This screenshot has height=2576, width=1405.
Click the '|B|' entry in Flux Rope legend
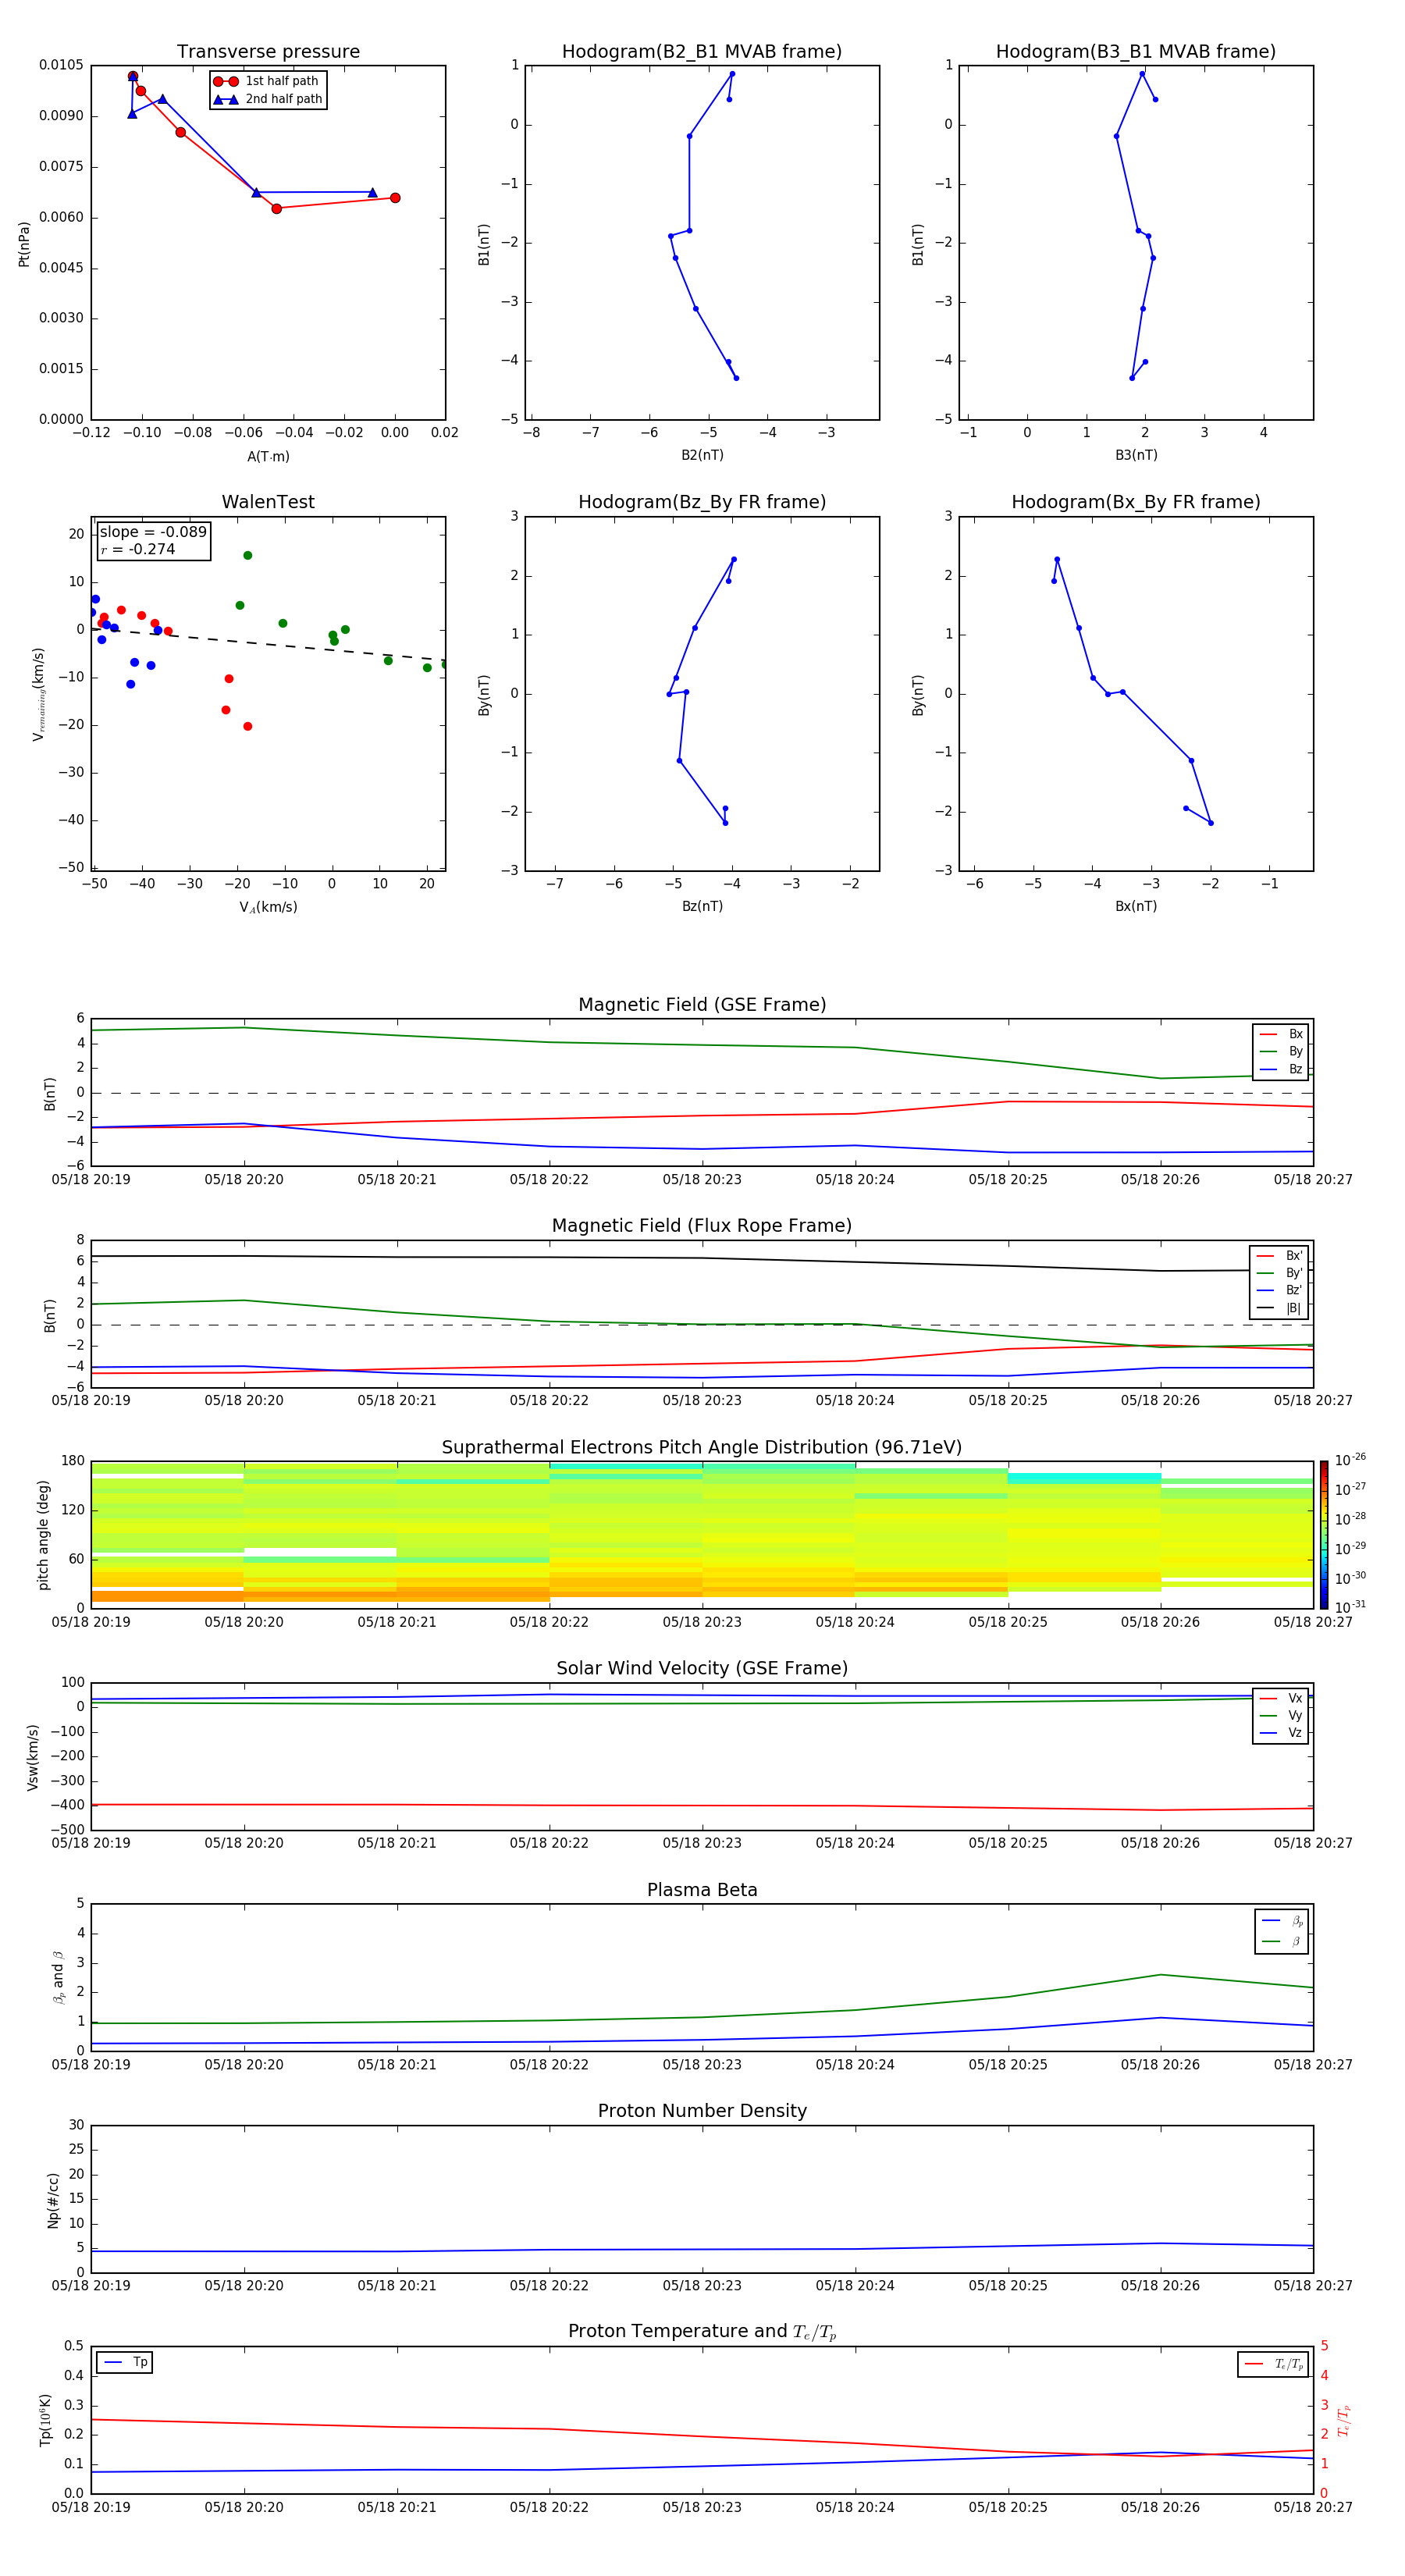point(1279,1308)
